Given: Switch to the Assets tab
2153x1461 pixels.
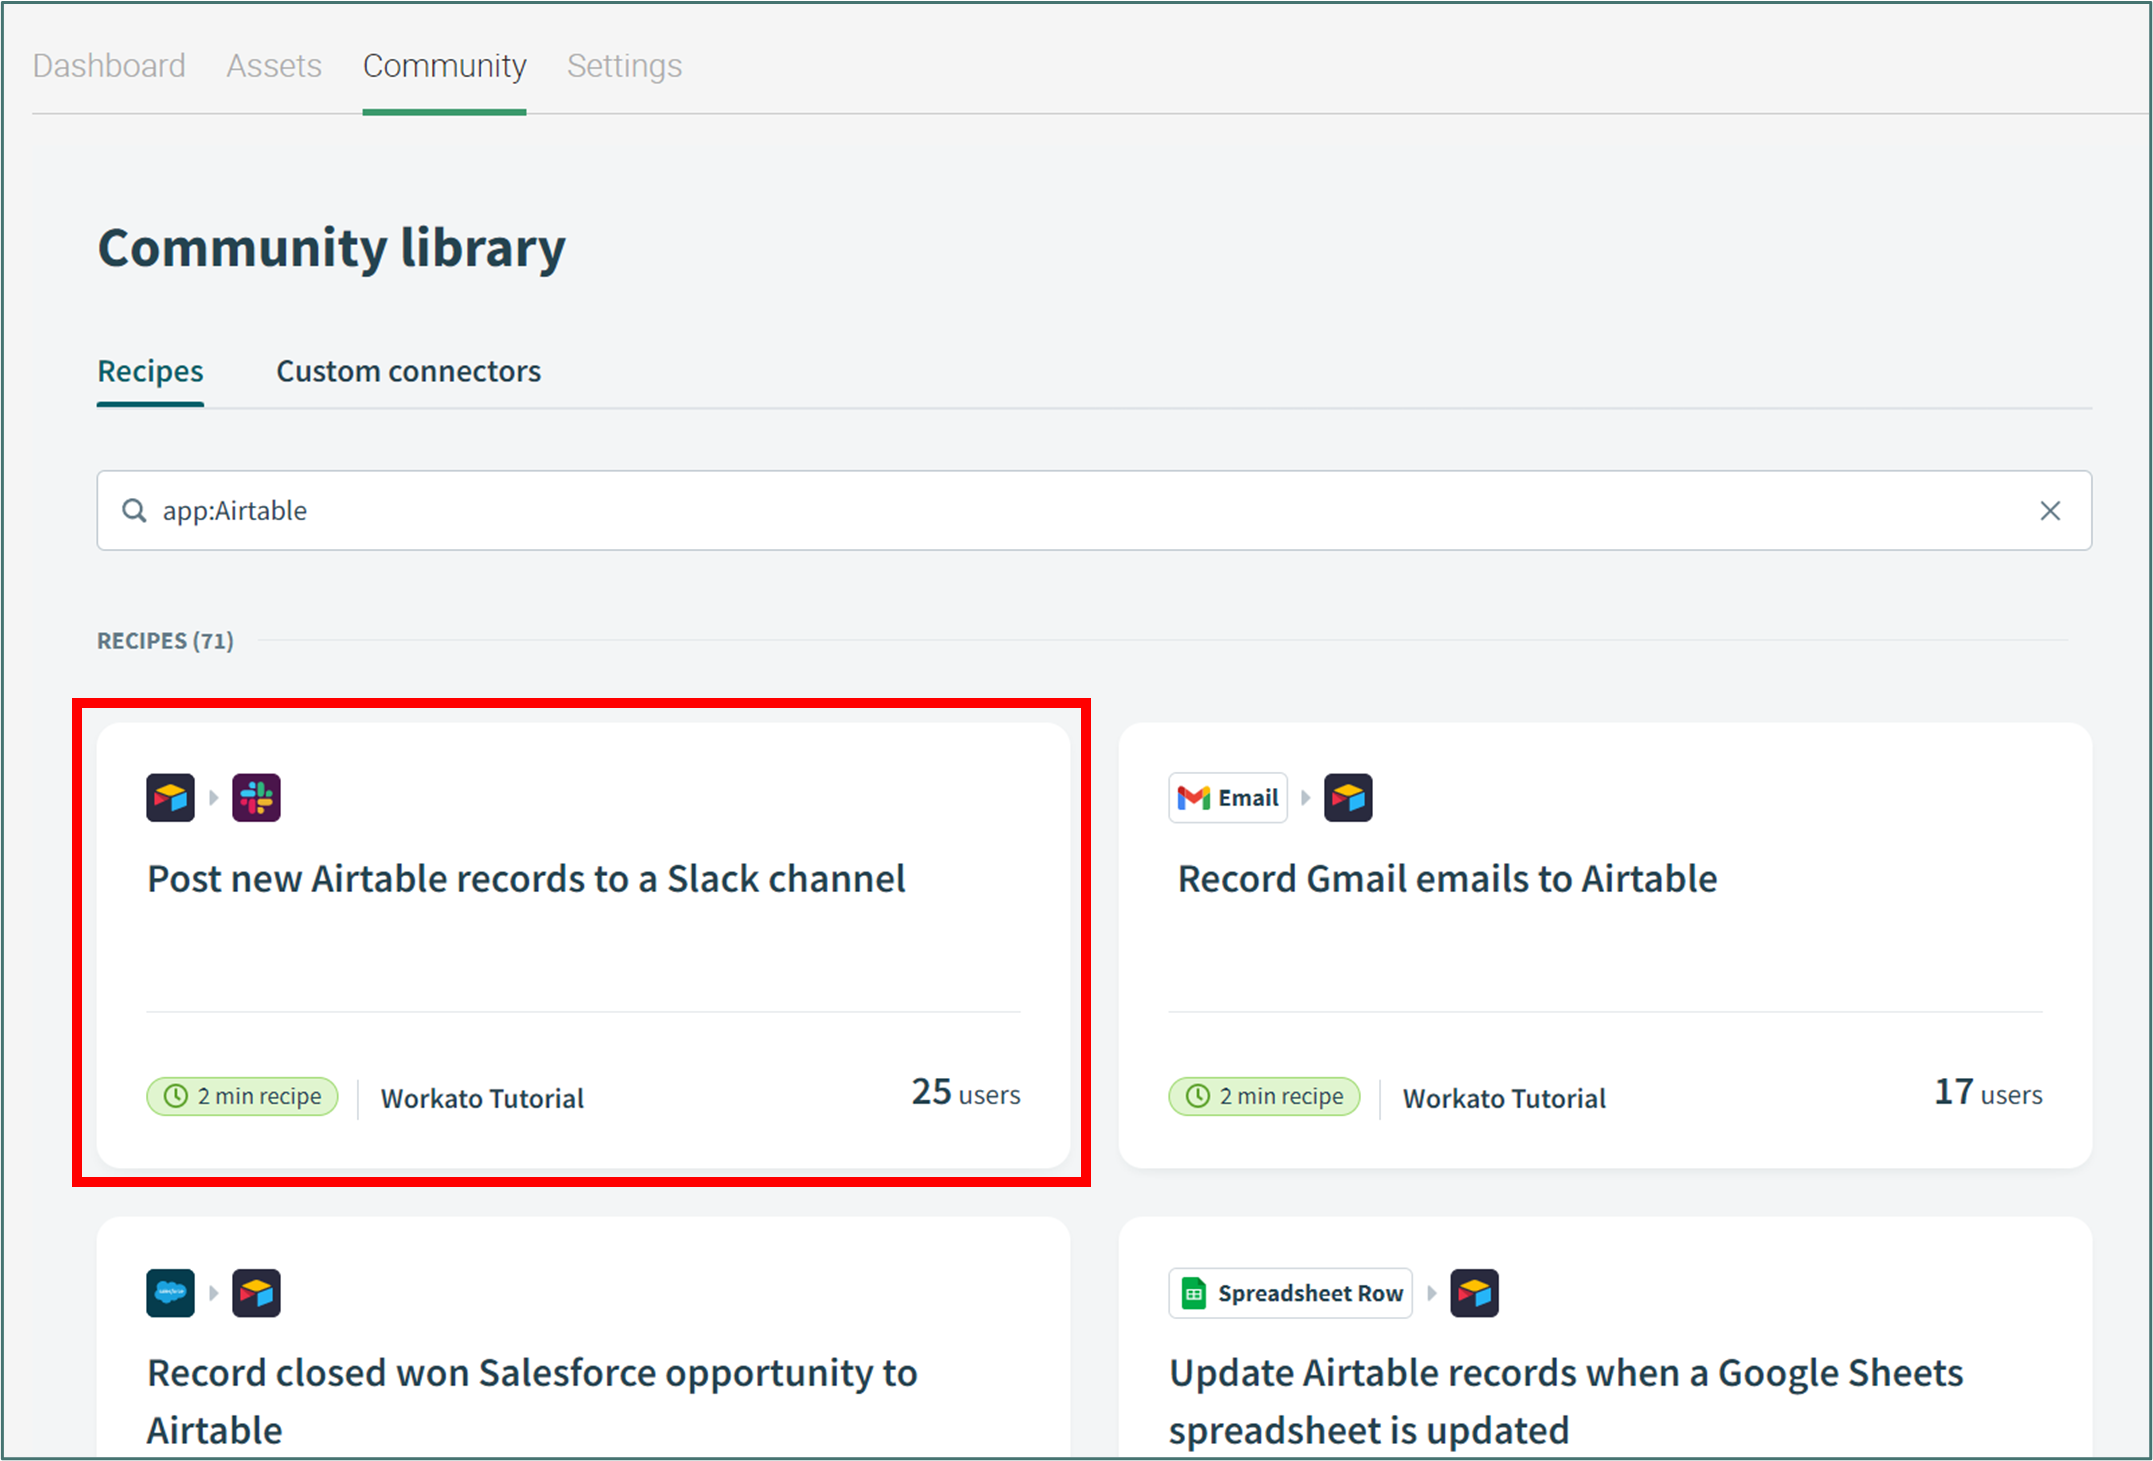Looking at the screenshot, I should coord(274,66).
